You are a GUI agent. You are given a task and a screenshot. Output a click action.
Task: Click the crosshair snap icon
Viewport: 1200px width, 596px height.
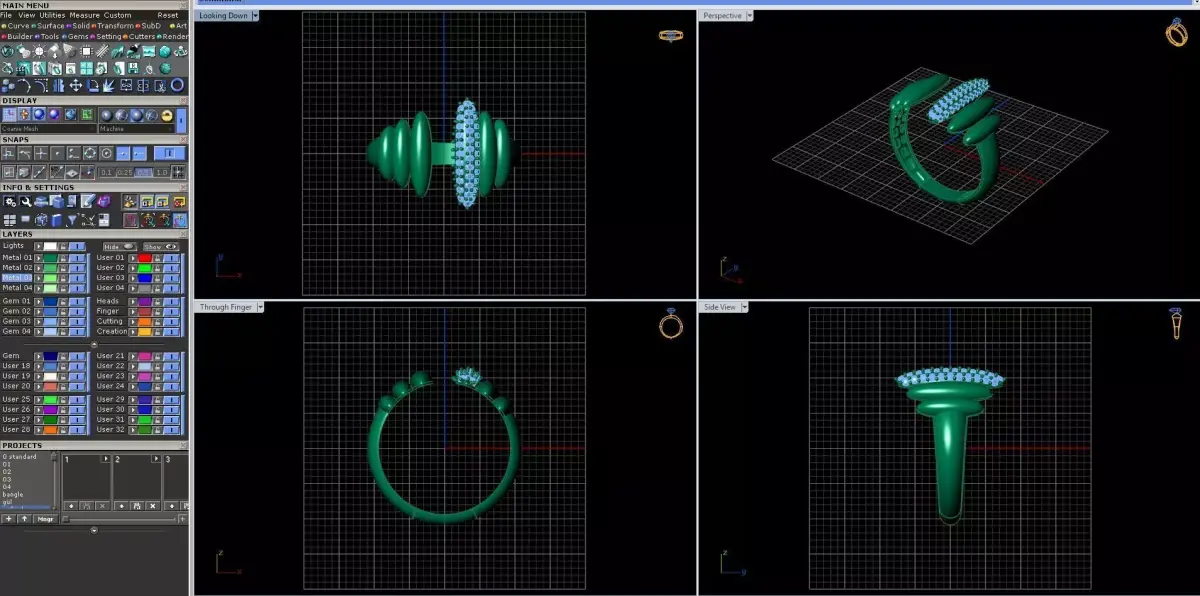point(41,153)
